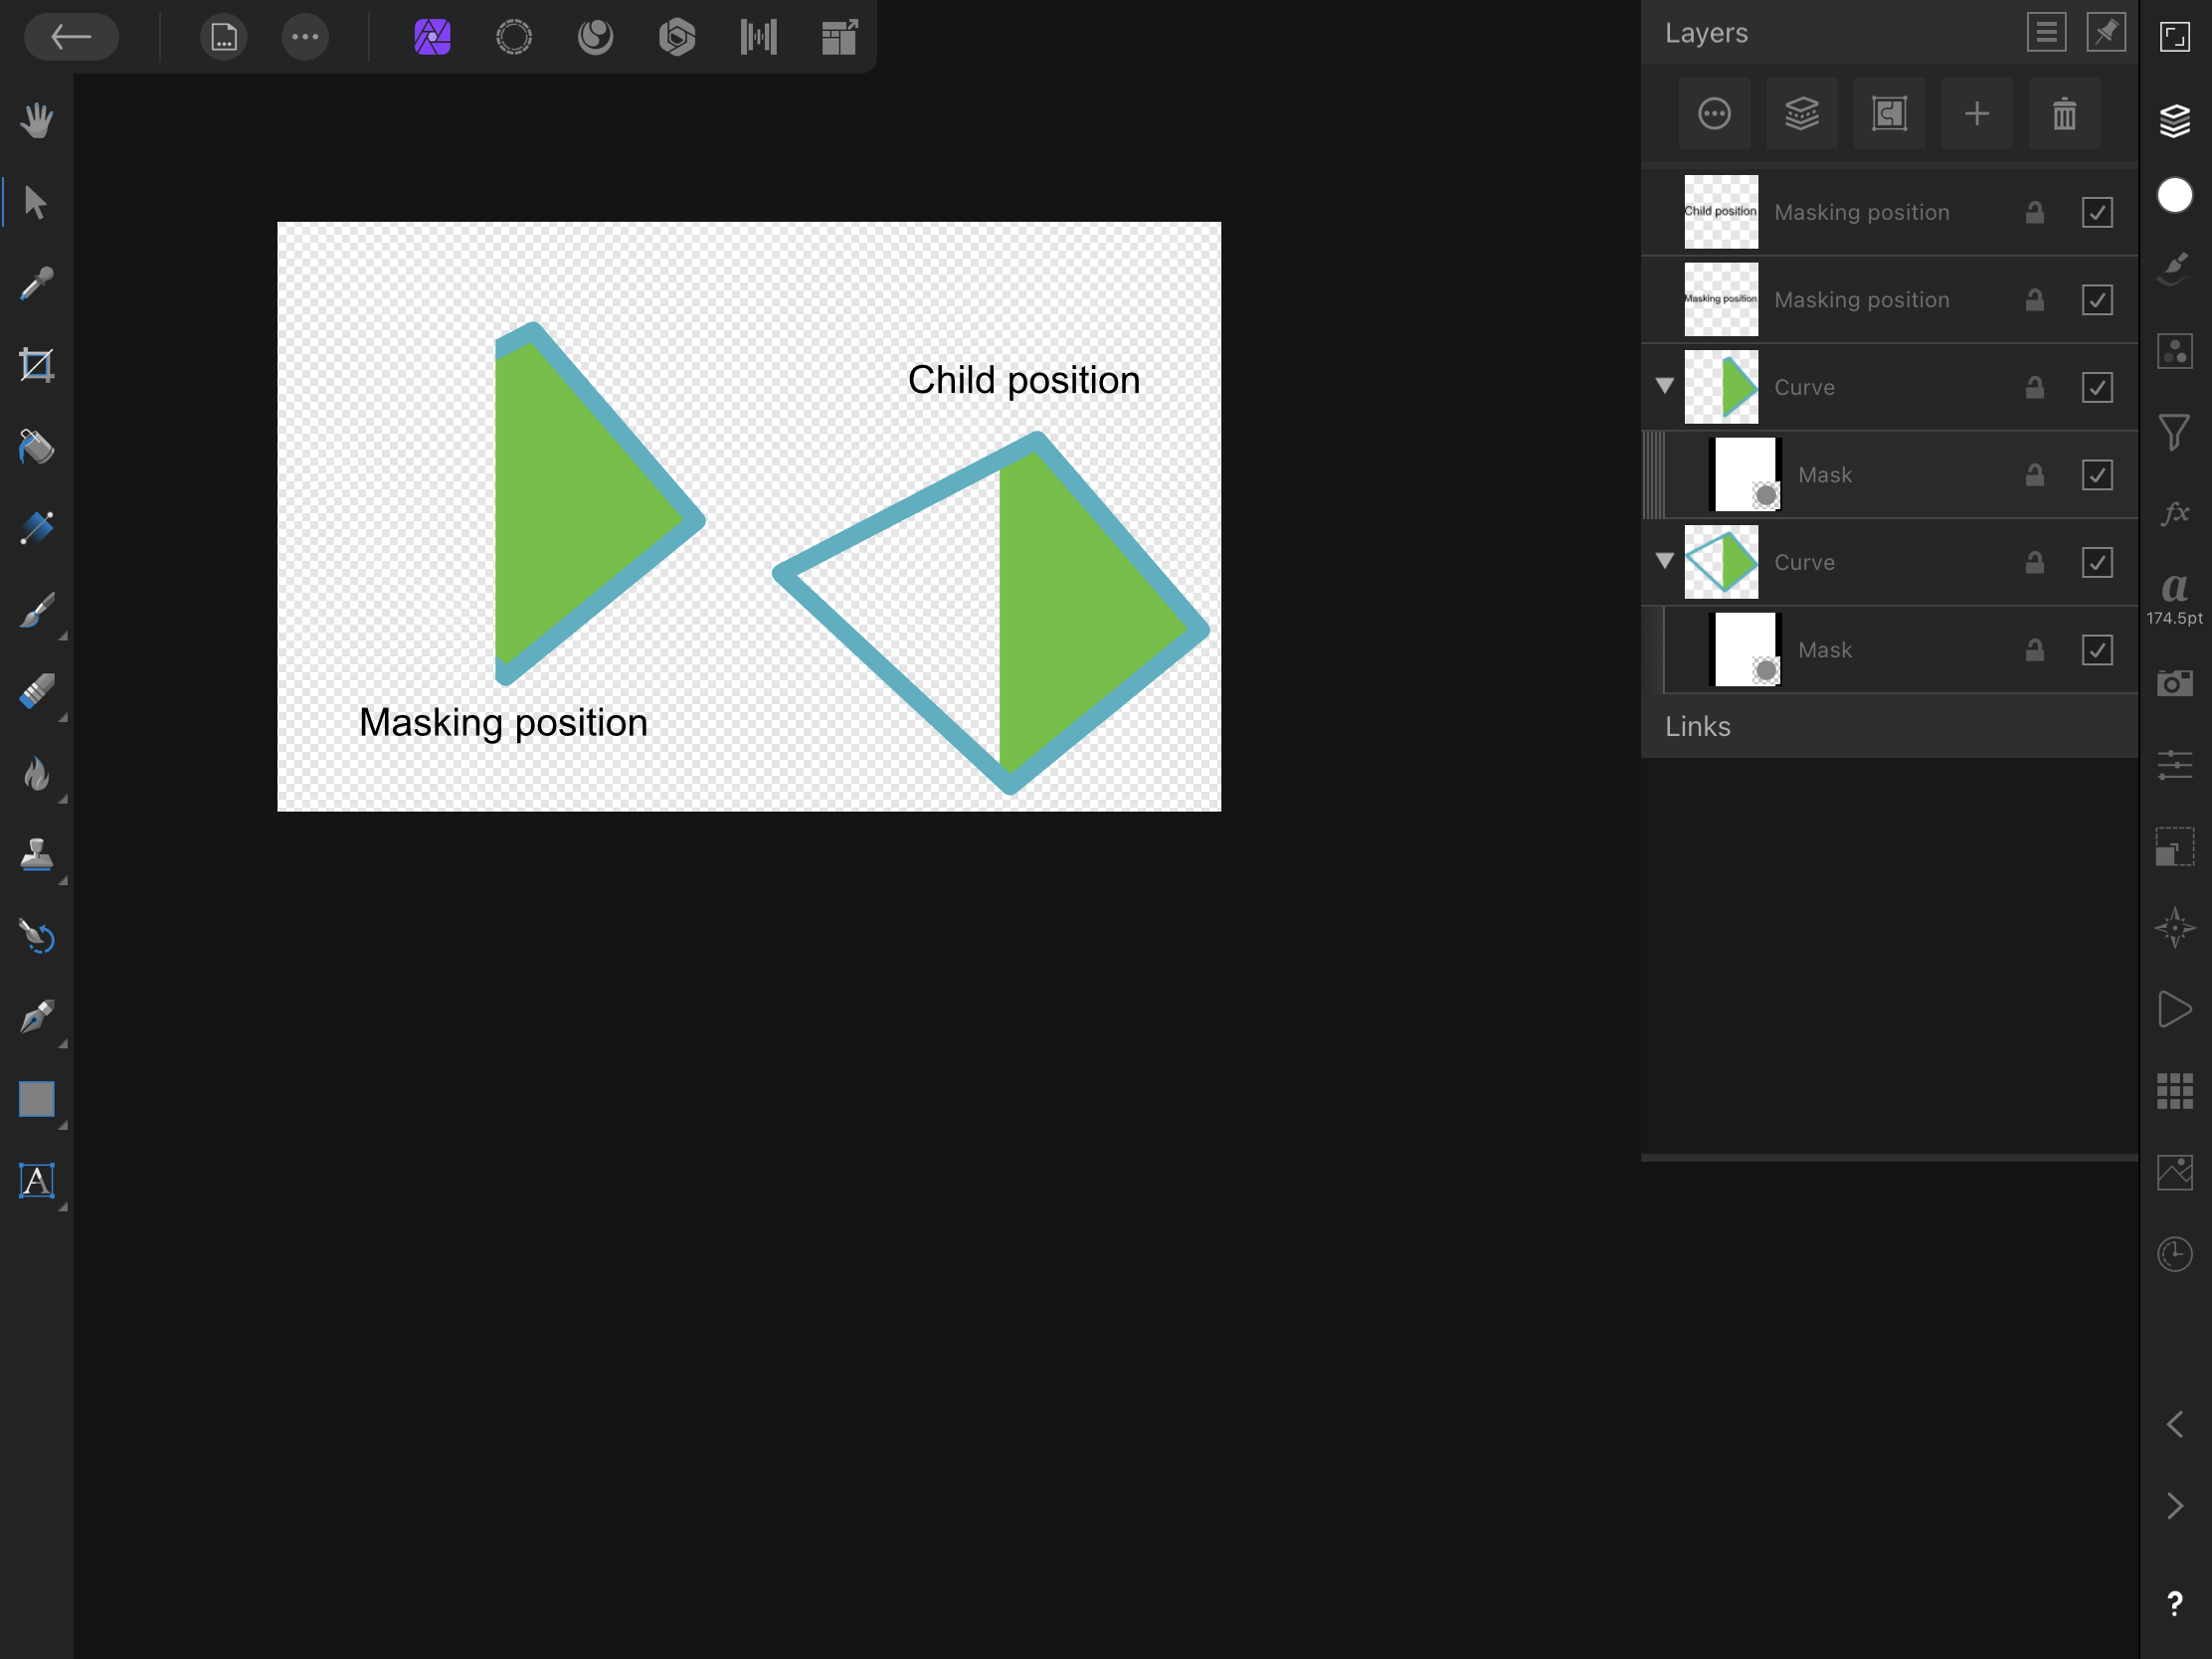Toggle visibility of second Masking position layer
Screen dimensions: 2212x1659
(x=2096, y=300)
